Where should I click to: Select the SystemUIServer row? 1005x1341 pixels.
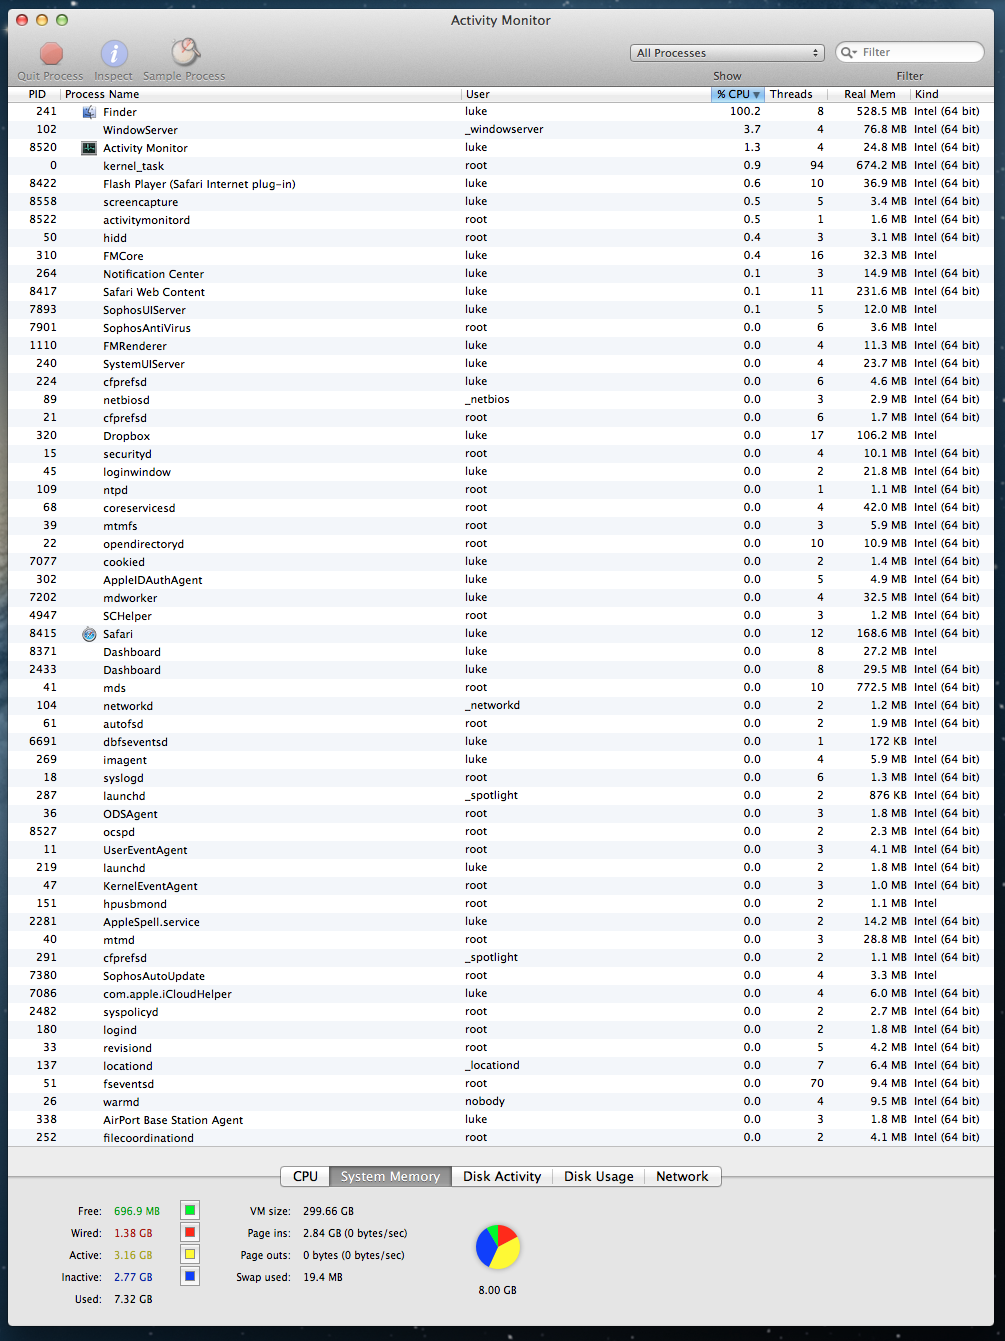coord(502,364)
